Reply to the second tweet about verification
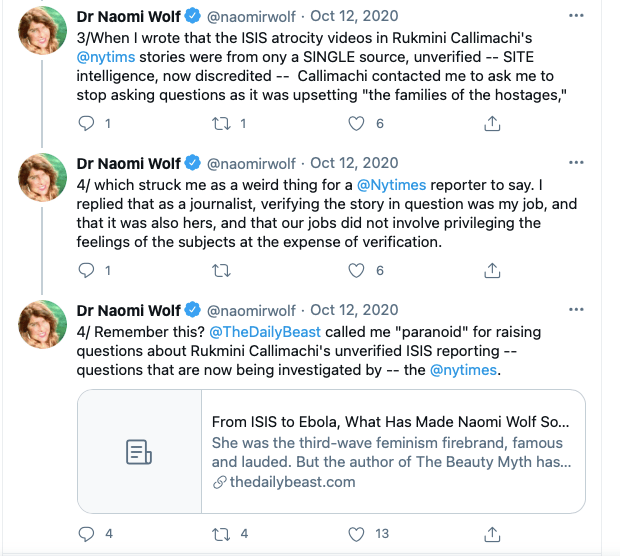The image size is (620, 556). pyautogui.click(x=87, y=270)
